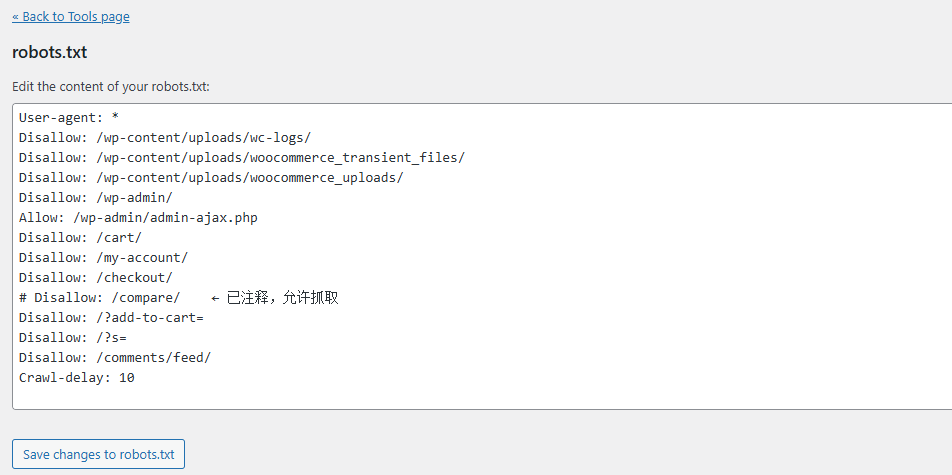The width and height of the screenshot is (952, 475).
Task: Click the "Allow: /wp-admin/admin-ajax.php" line
Action: pyautogui.click(x=138, y=217)
